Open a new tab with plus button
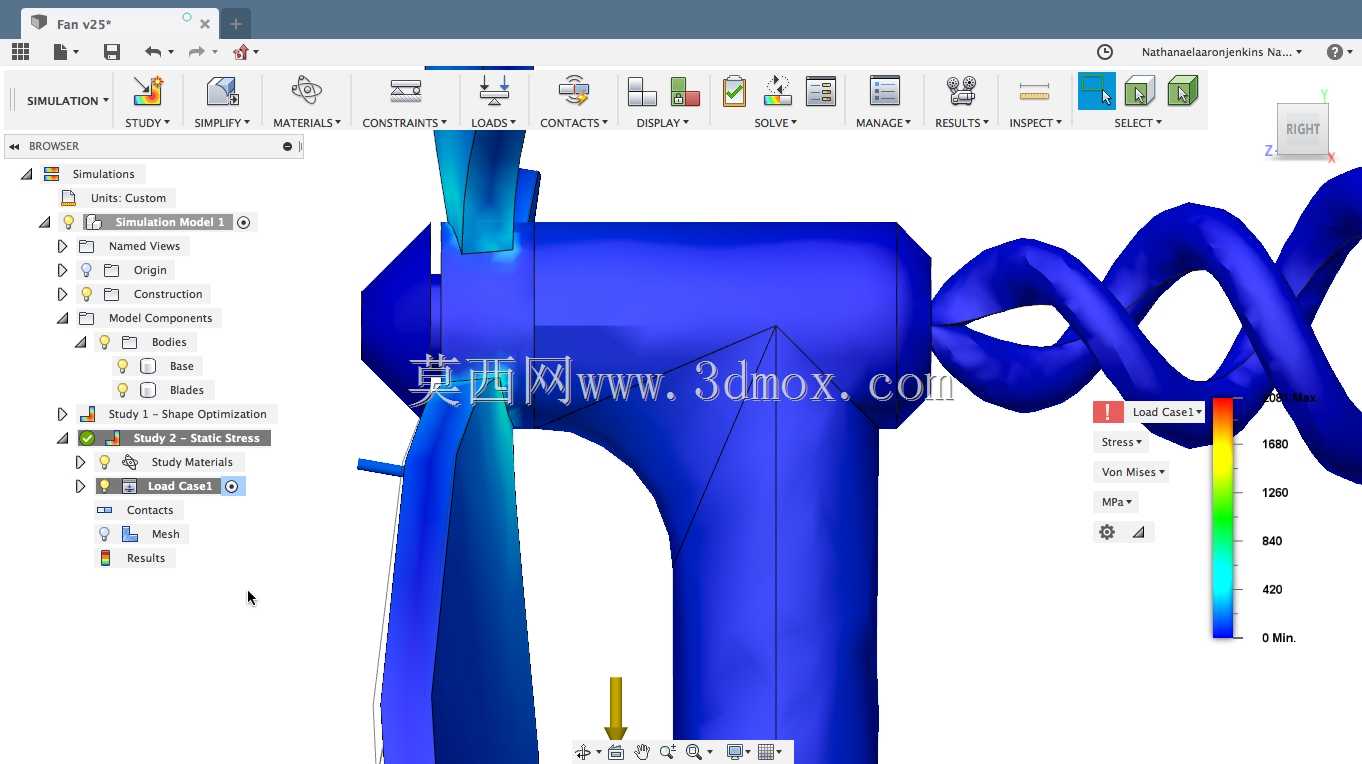The width and height of the screenshot is (1362, 764). tap(236, 24)
